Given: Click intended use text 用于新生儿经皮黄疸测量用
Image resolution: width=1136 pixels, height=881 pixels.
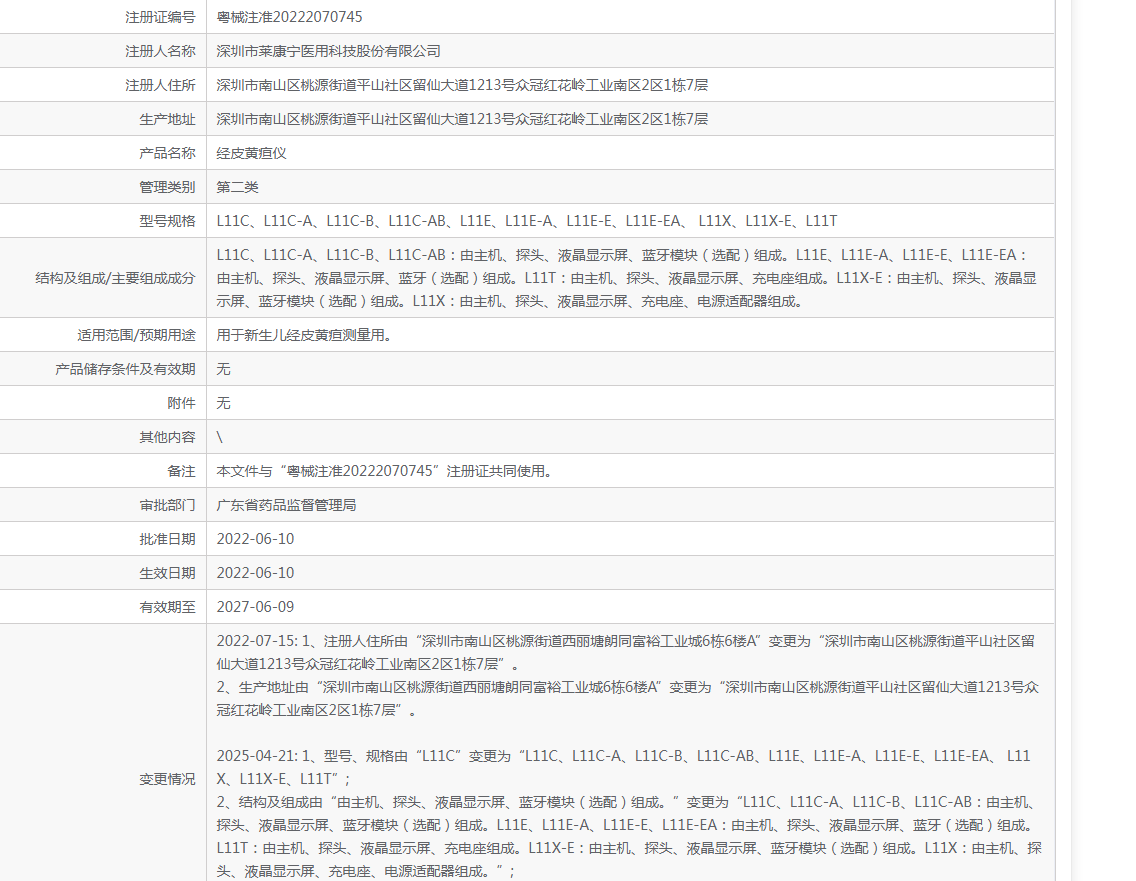Looking at the screenshot, I should (x=304, y=335).
